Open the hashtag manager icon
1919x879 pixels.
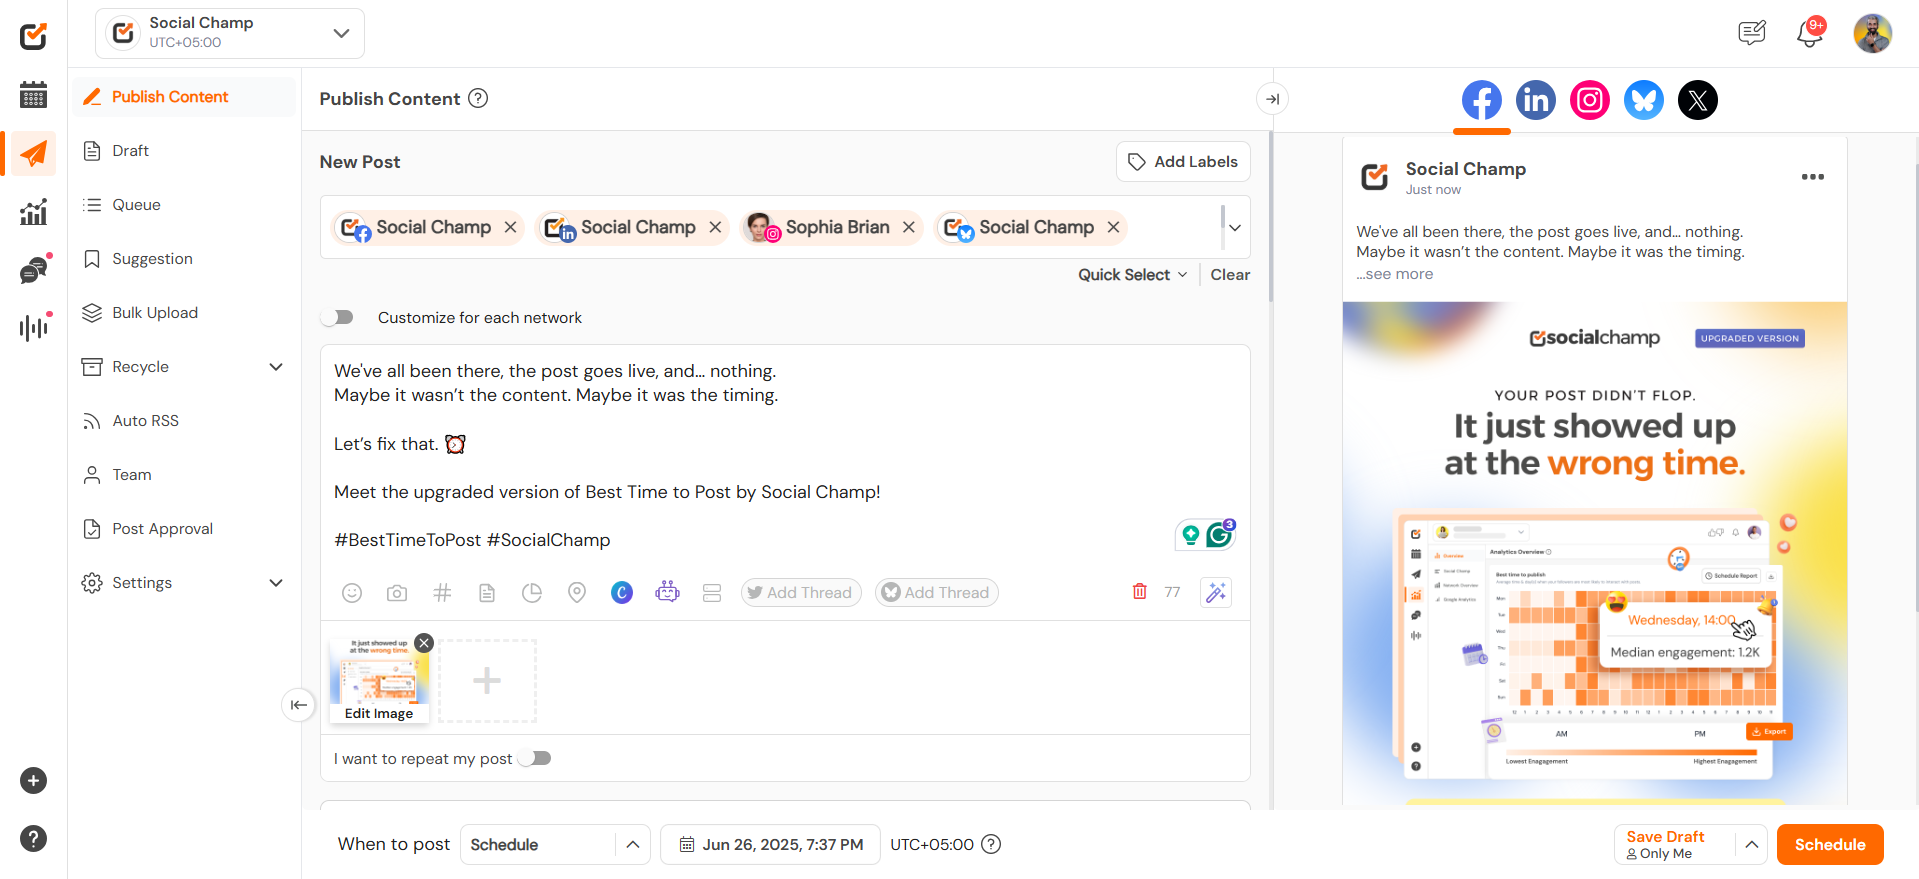coord(442,593)
